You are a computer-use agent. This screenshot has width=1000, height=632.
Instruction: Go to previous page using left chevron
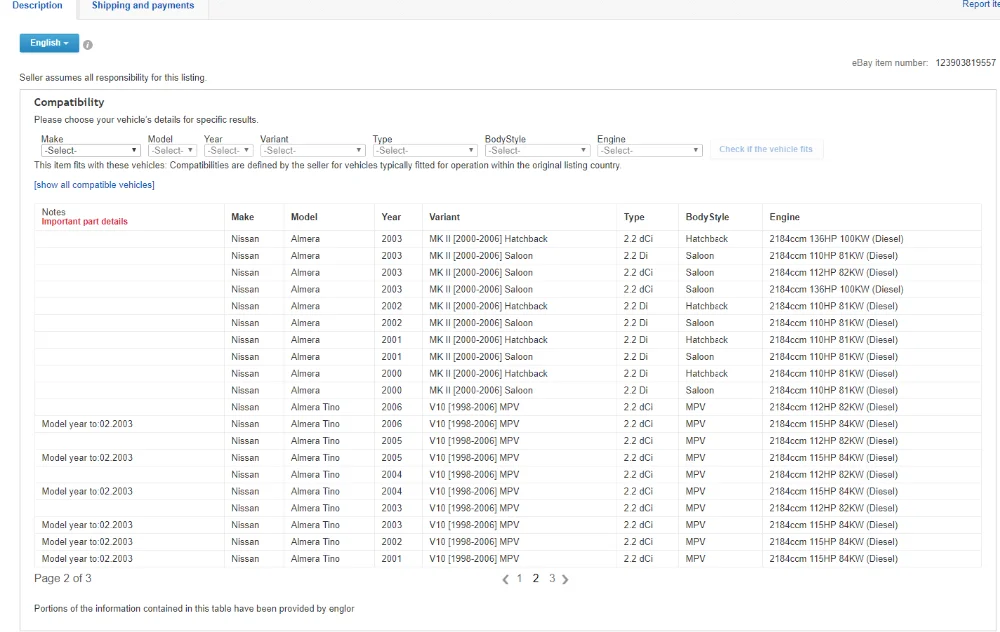click(x=505, y=579)
